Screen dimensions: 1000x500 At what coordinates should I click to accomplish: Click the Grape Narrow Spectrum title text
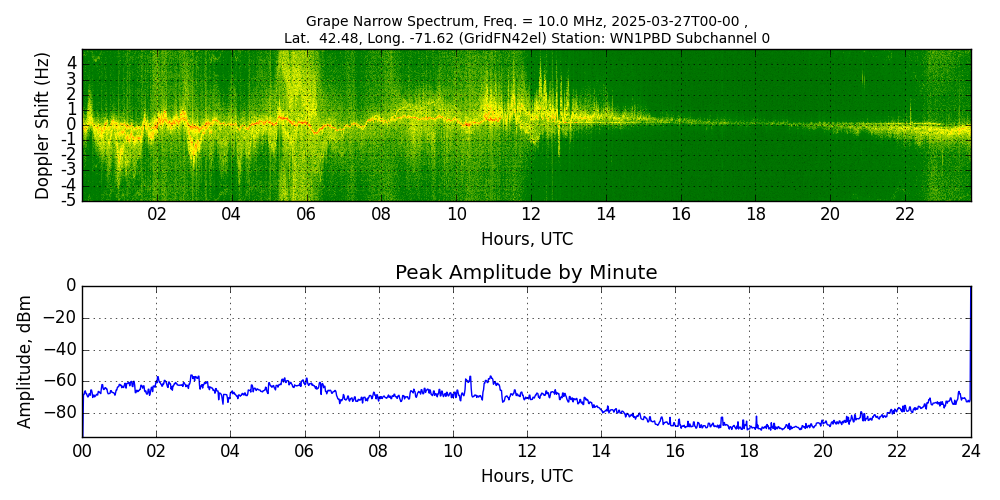pos(526,21)
